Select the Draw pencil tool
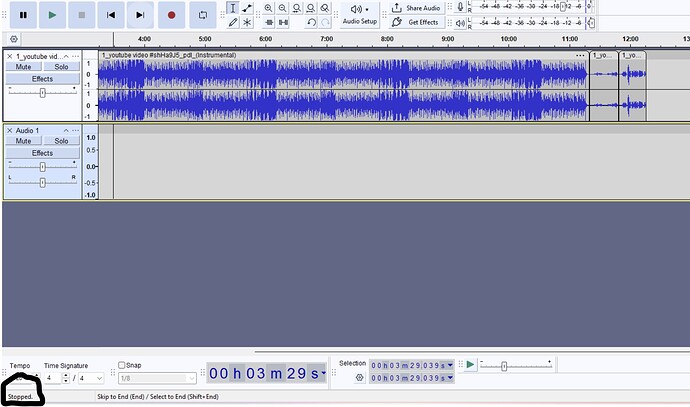The height and width of the screenshot is (407, 690). 233,22
